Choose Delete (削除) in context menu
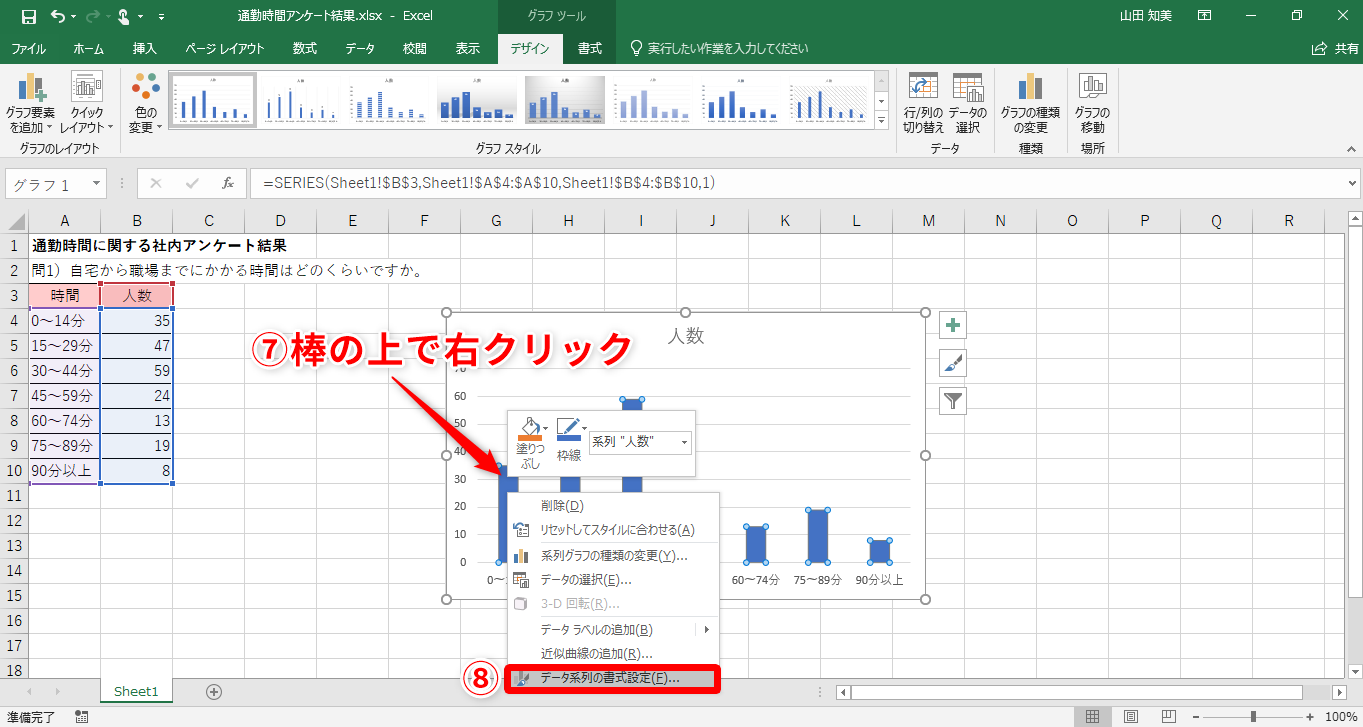The width and height of the screenshot is (1363, 727). tap(613, 506)
